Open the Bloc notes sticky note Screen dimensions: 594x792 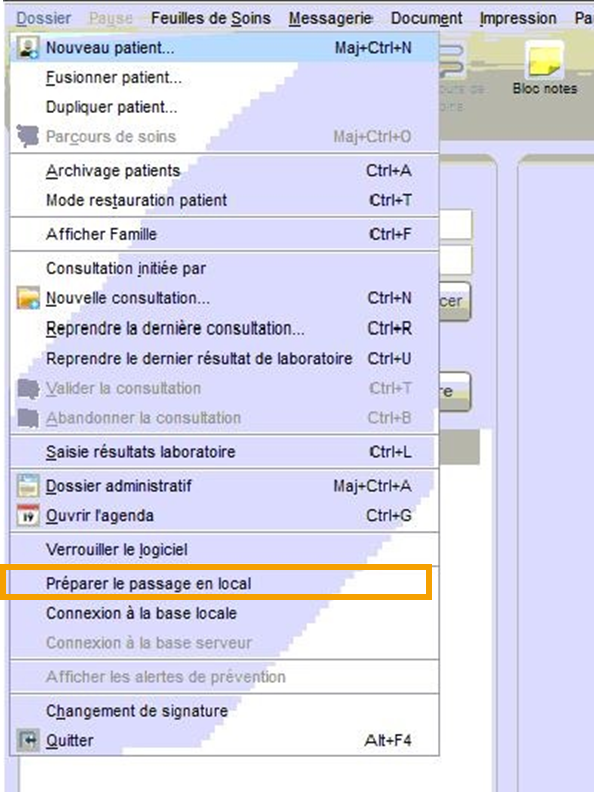click(x=545, y=68)
